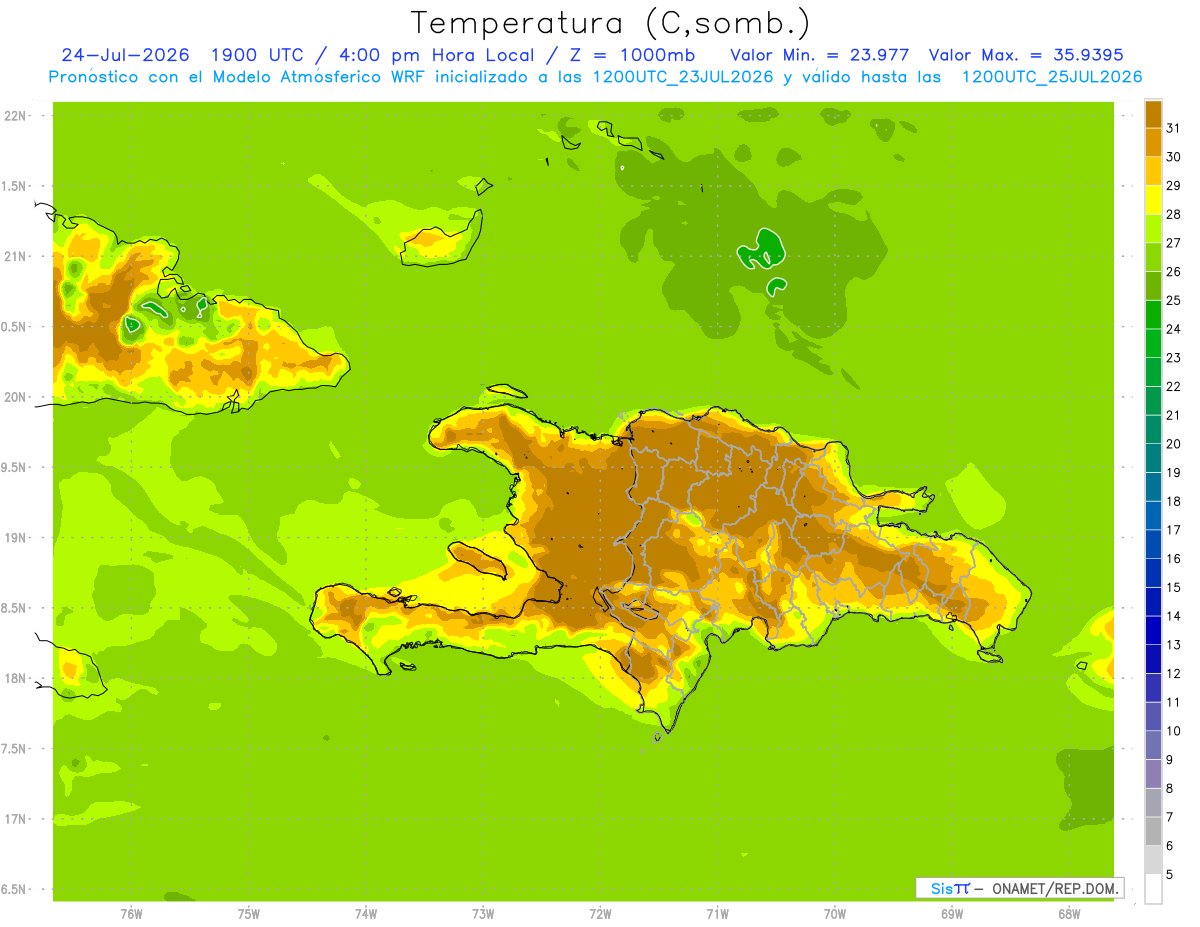Click the "22N" latitude label

pyautogui.click(x=15, y=116)
